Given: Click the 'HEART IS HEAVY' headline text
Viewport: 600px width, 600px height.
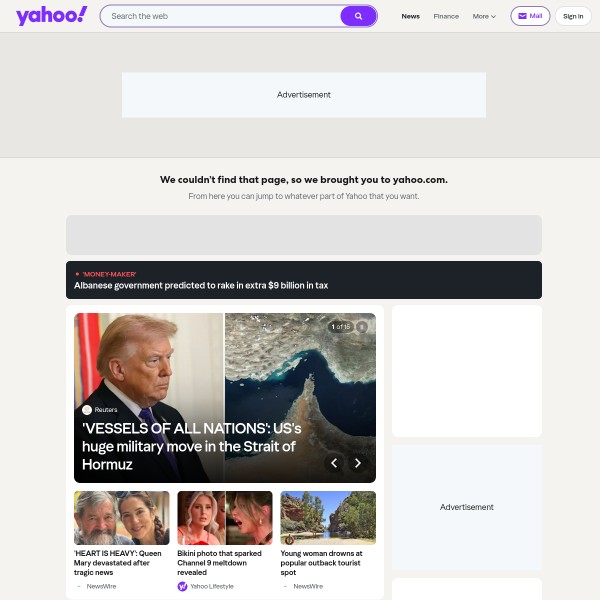Looking at the screenshot, I should (117, 563).
